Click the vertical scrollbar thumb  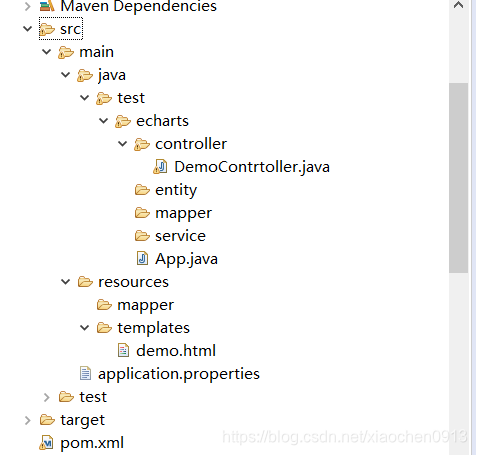[x=459, y=178]
